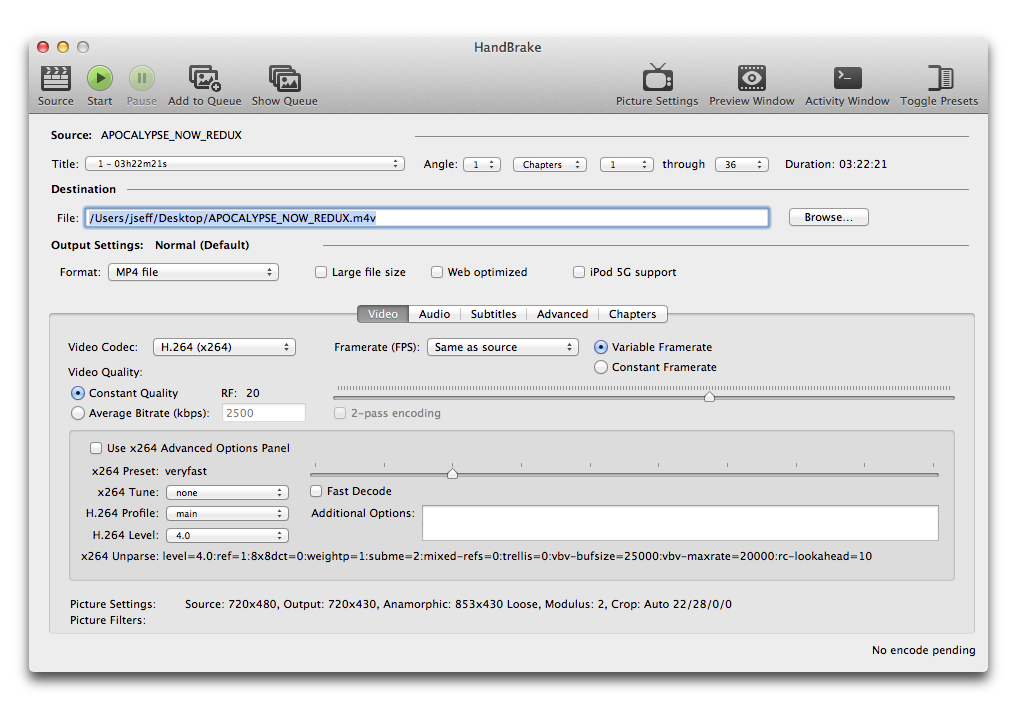This screenshot has height=708, width=1017.
Task: Click the yellow minimize window button
Action: 63,47
